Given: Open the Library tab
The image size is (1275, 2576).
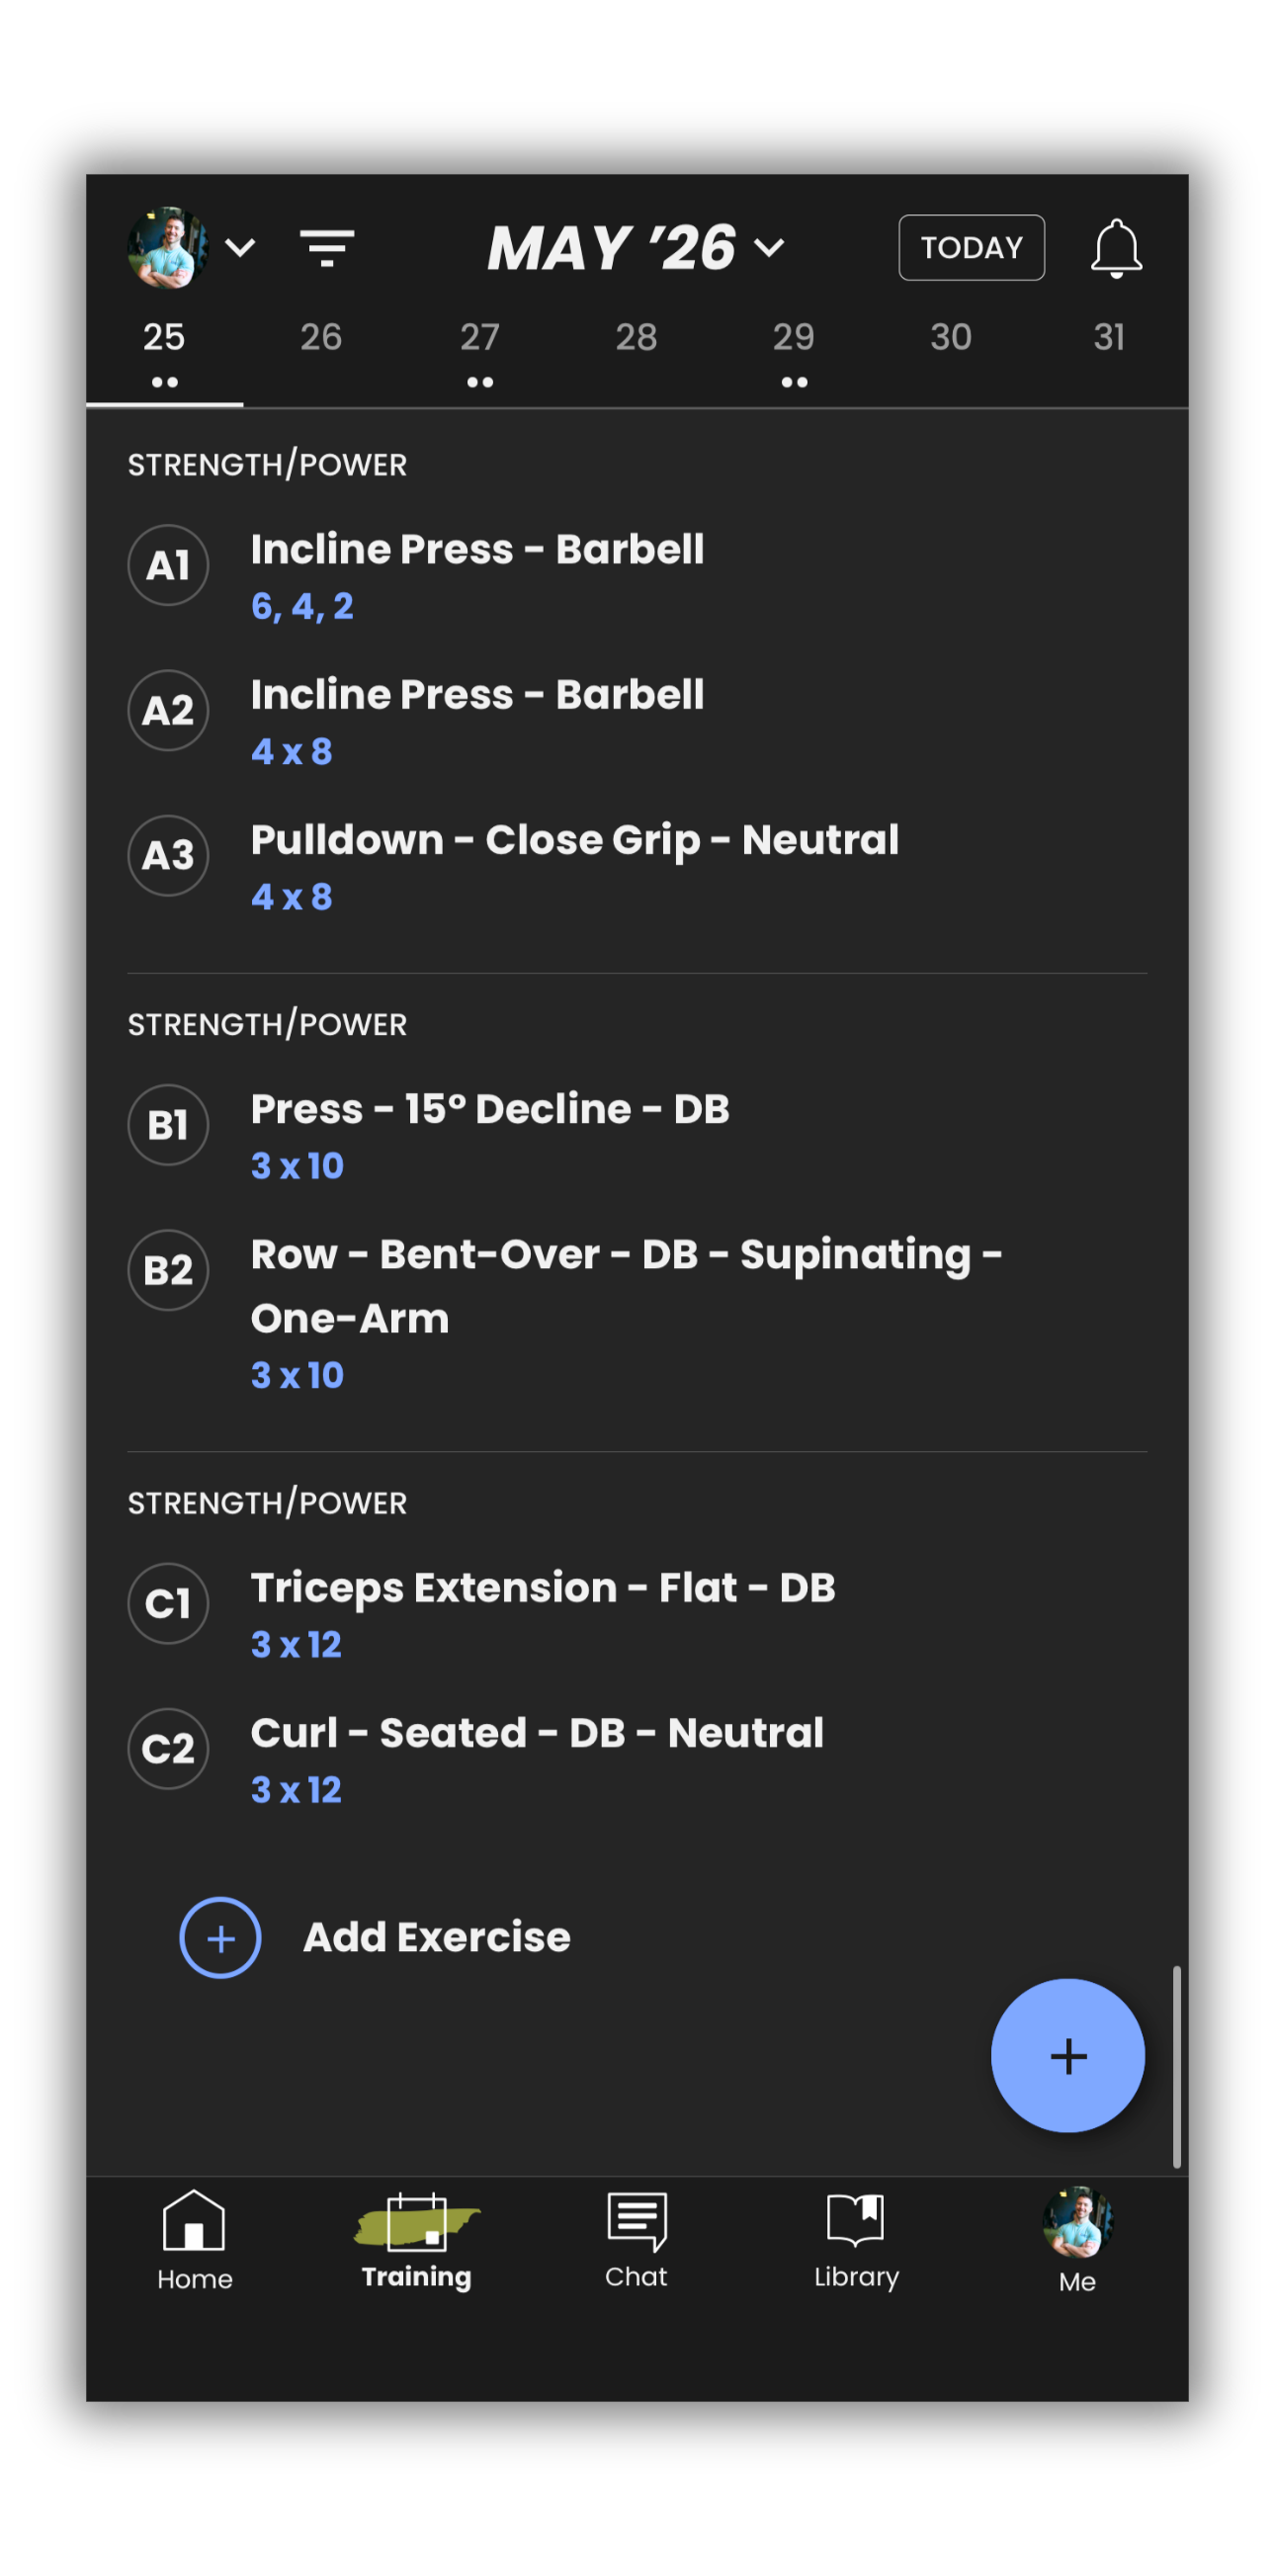Looking at the screenshot, I should [x=856, y=2240].
